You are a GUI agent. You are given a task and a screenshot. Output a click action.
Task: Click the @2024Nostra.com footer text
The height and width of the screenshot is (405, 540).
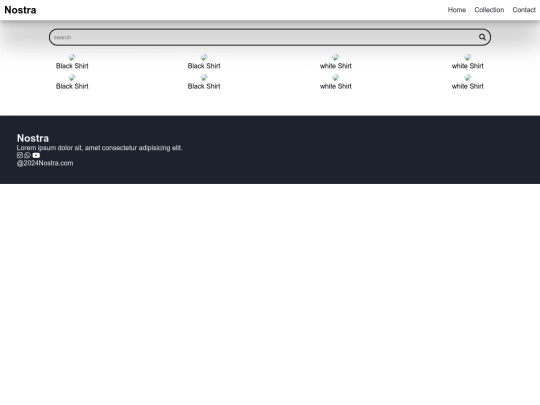45,163
